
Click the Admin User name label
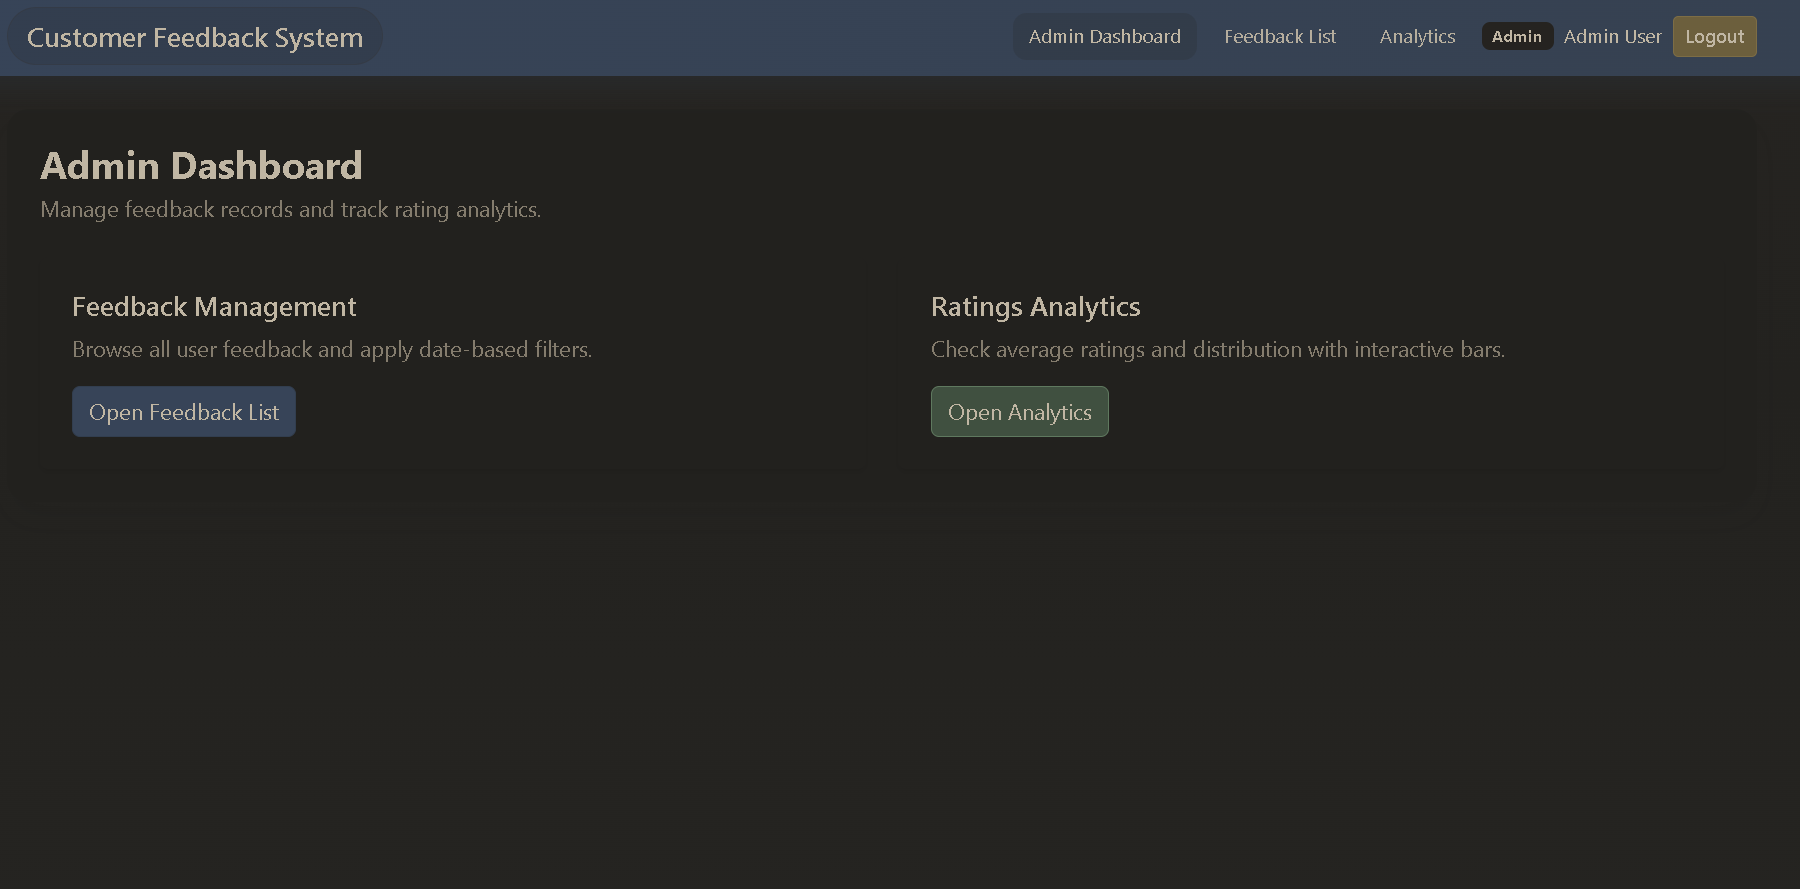[x=1612, y=37]
